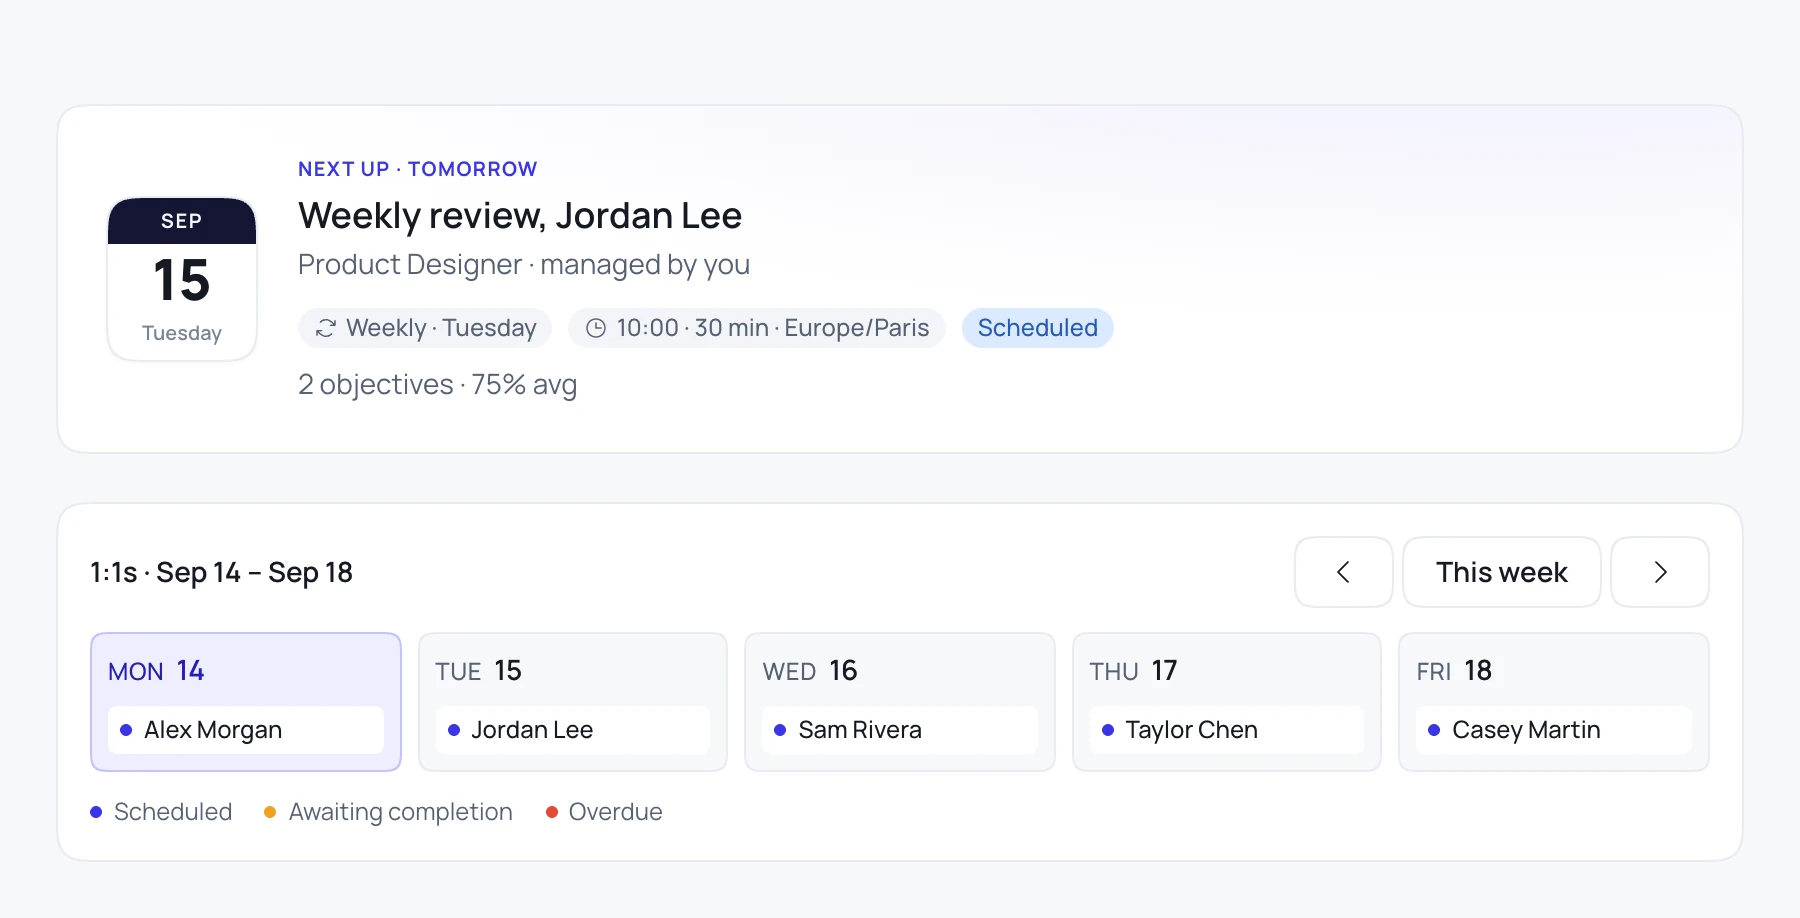Click the SEP 15 Tuesday date tile
This screenshot has height=918, width=1800.
(182, 279)
